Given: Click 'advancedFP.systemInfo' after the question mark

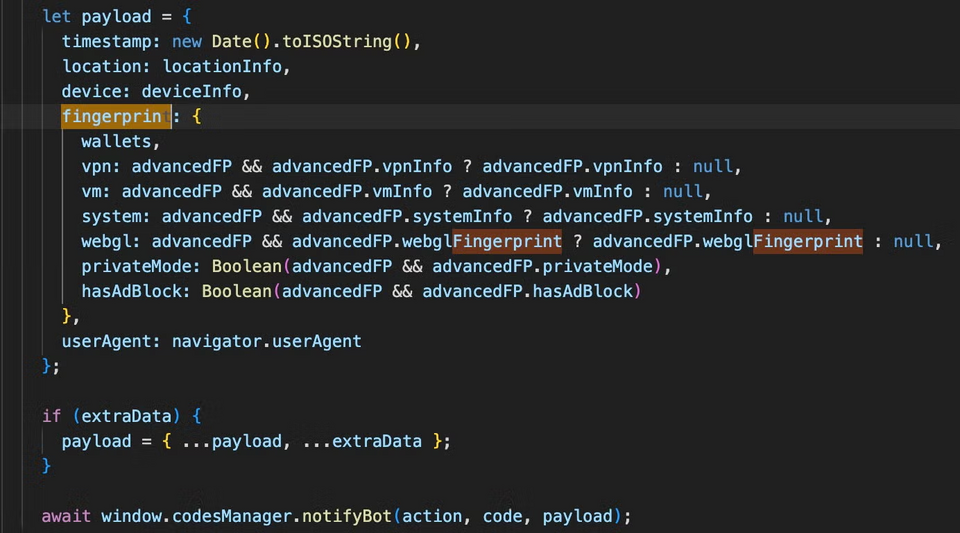Looking at the screenshot, I should click(648, 217).
